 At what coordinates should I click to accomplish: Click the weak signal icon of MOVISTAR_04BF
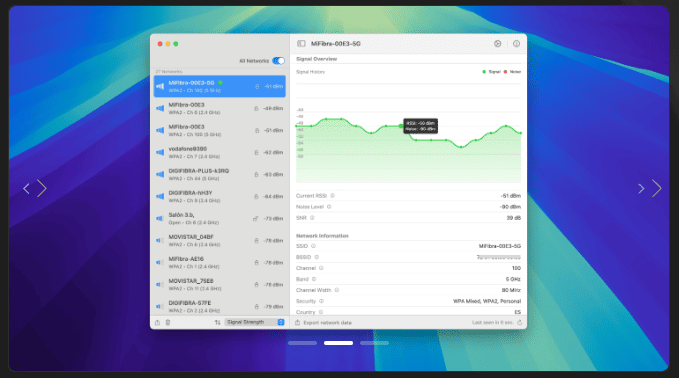(x=160, y=241)
